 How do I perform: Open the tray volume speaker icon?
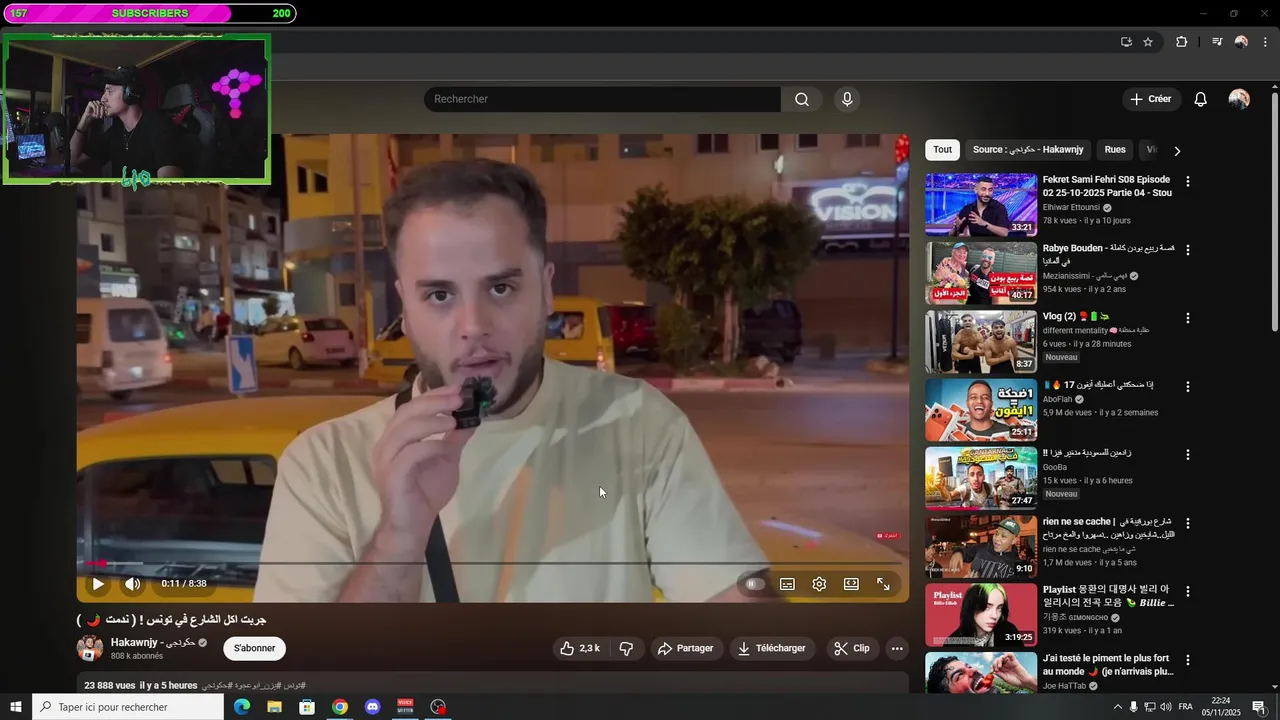1166,707
